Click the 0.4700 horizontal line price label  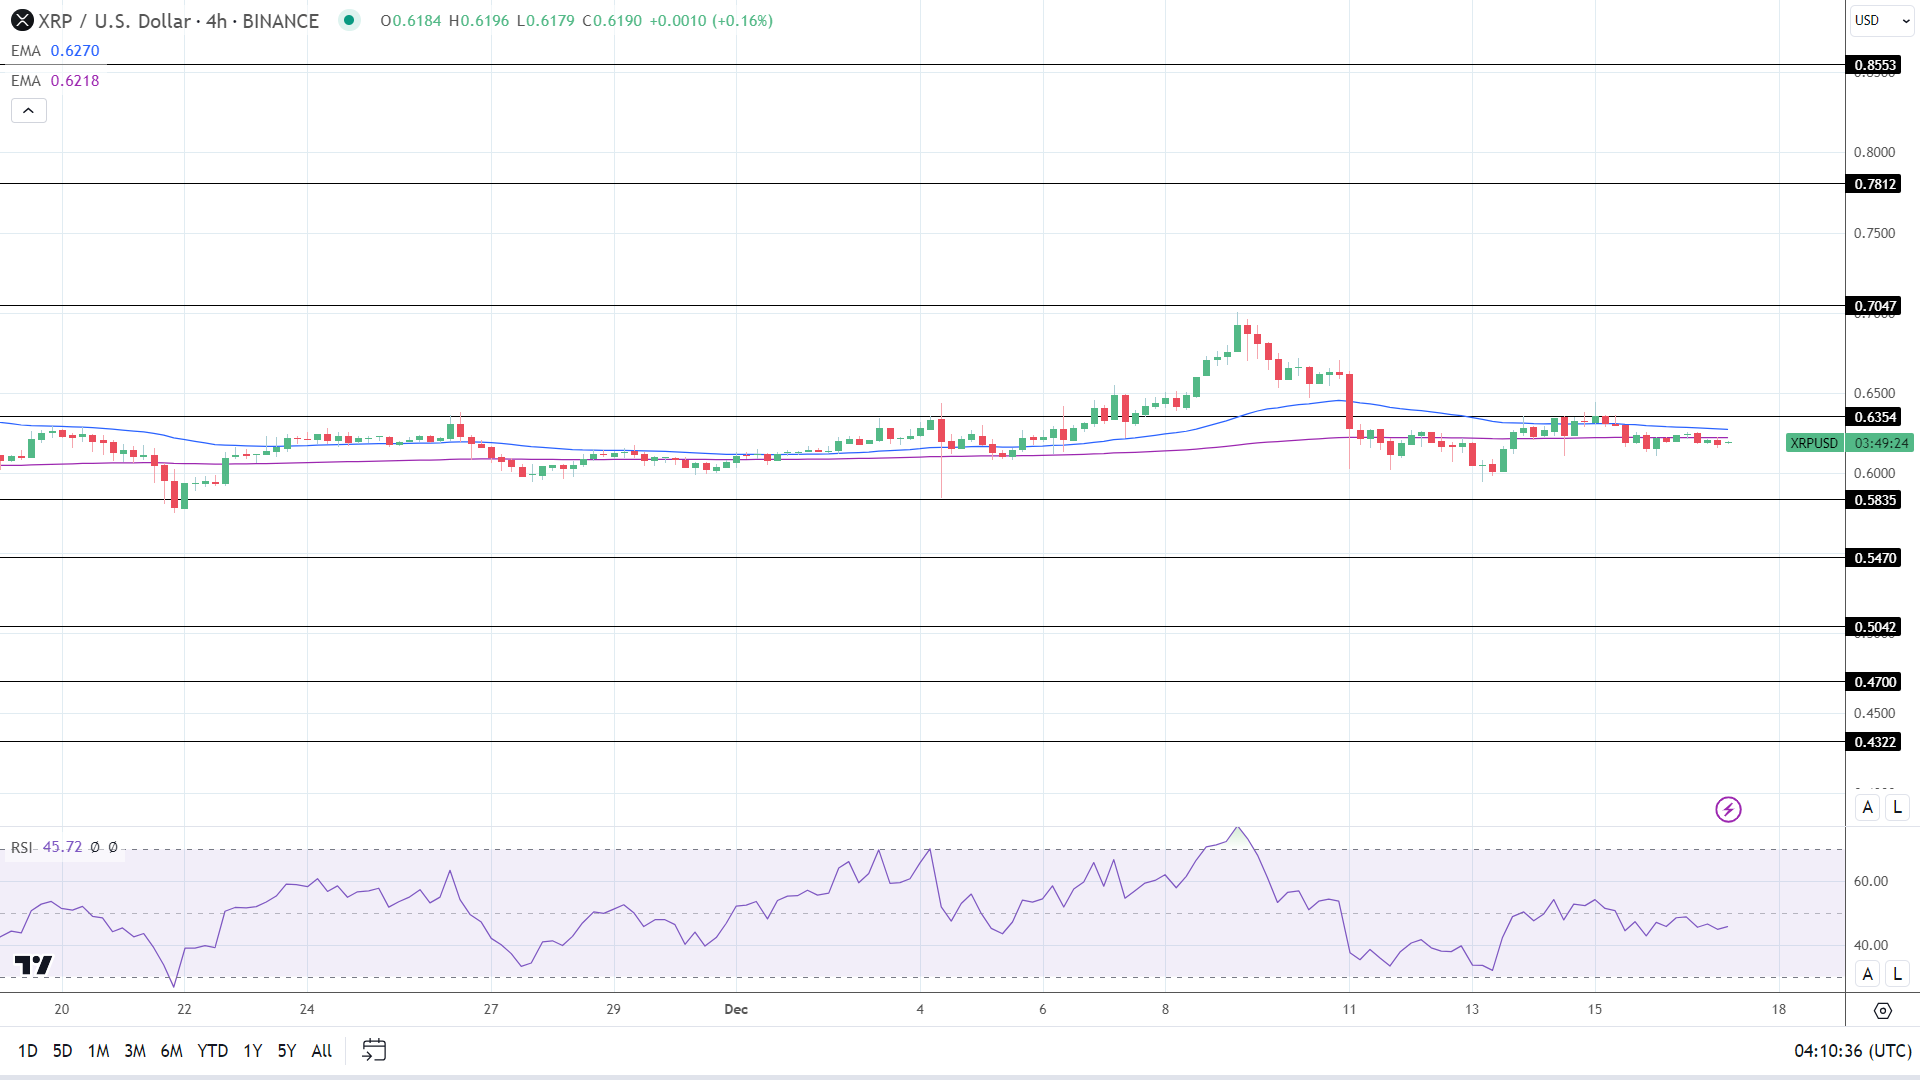1875,682
